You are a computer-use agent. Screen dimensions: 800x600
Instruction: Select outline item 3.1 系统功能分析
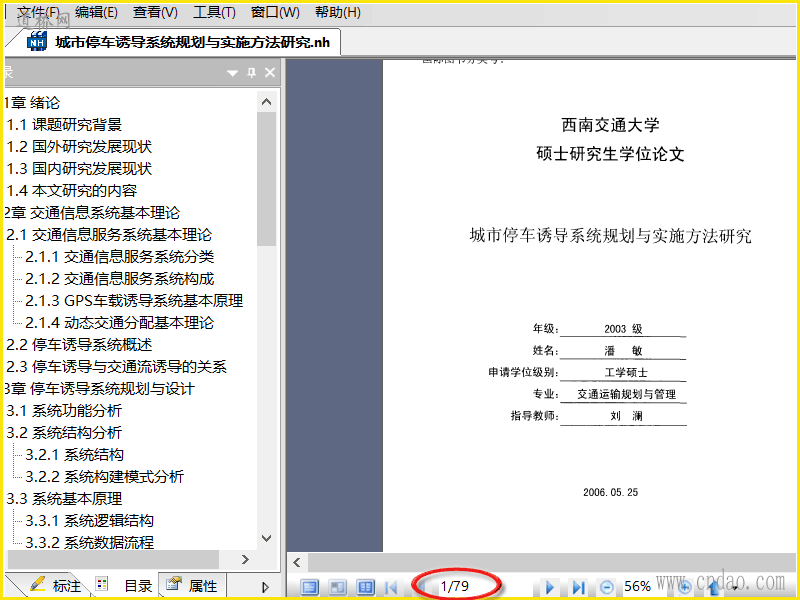tap(64, 410)
